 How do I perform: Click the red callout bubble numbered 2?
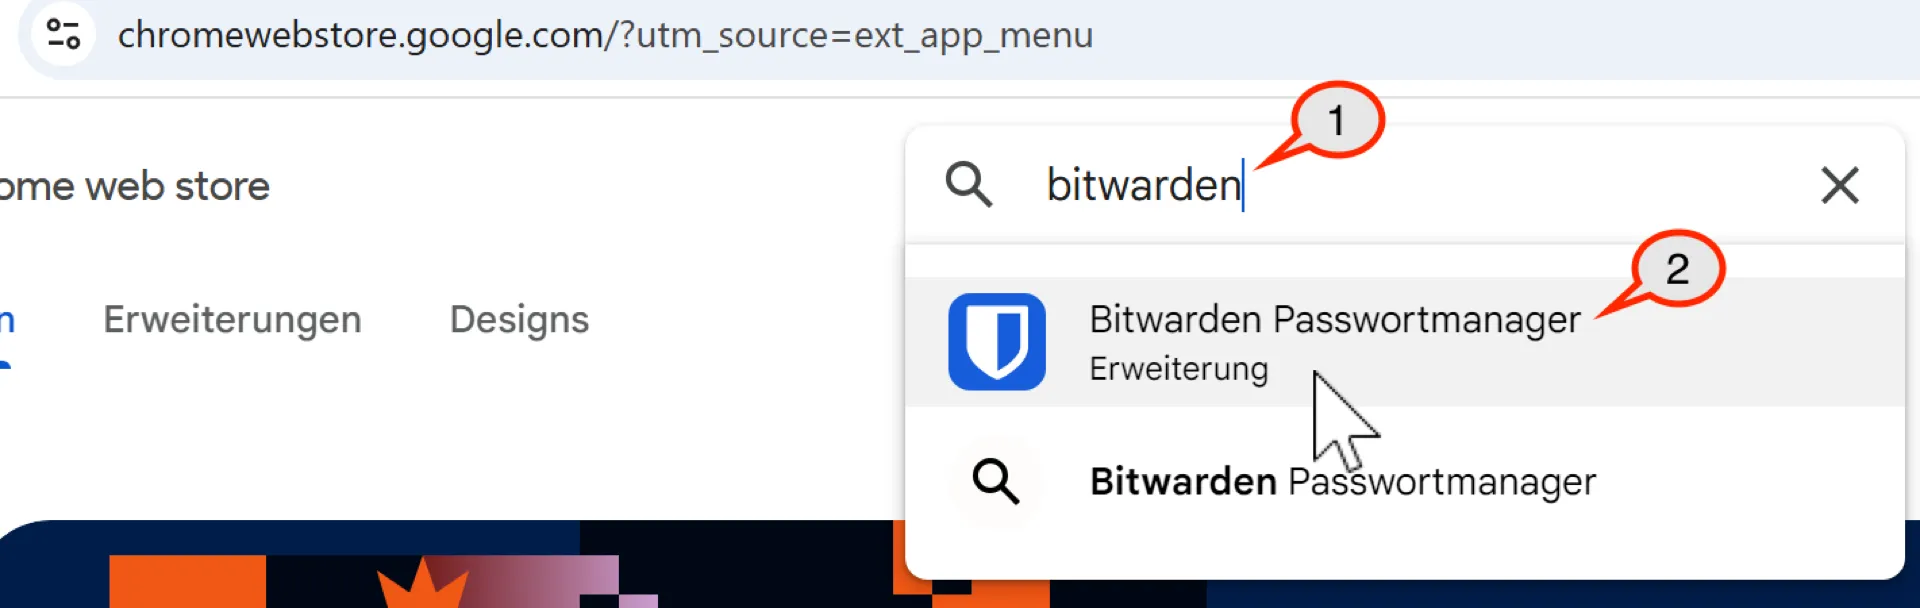pyautogui.click(x=1677, y=269)
